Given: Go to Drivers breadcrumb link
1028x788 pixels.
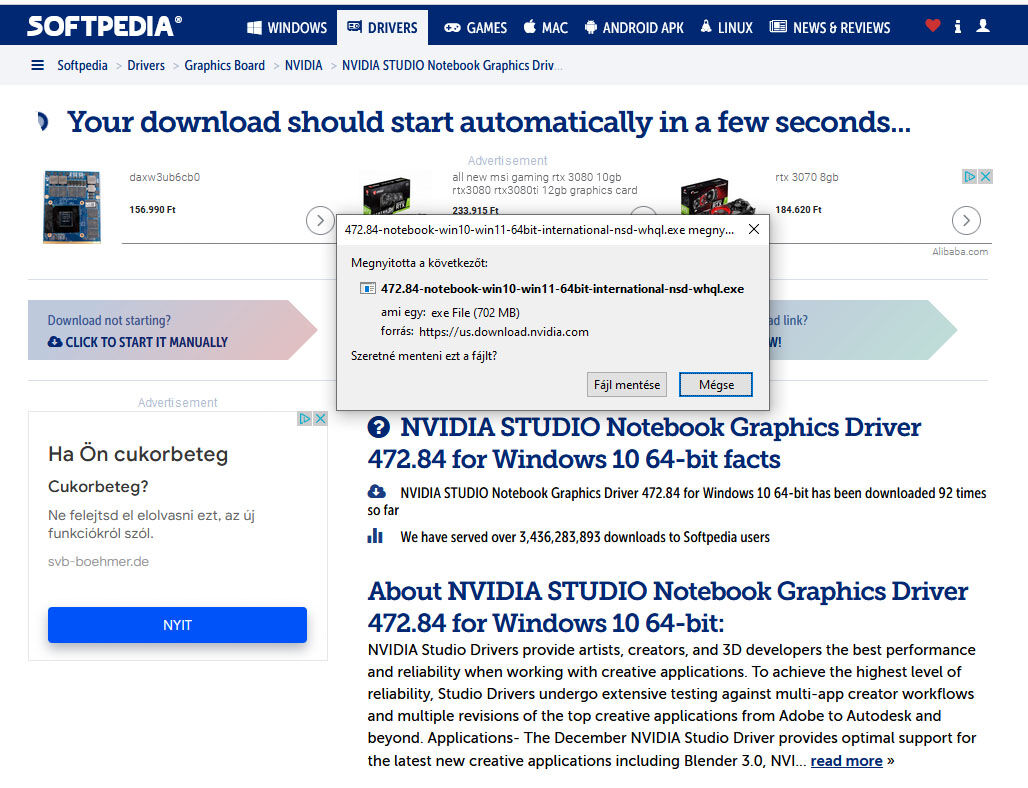Looking at the screenshot, I should click(x=146, y=65).
